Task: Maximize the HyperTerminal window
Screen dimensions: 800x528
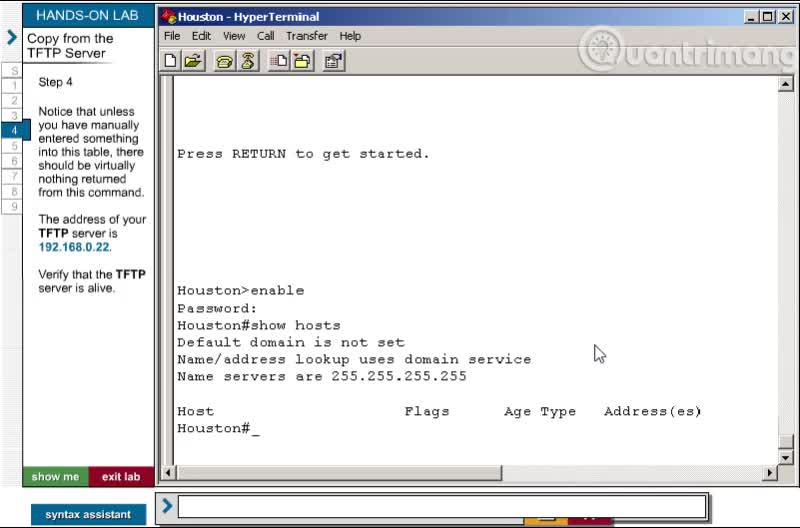Action: (x=767, y=17)
